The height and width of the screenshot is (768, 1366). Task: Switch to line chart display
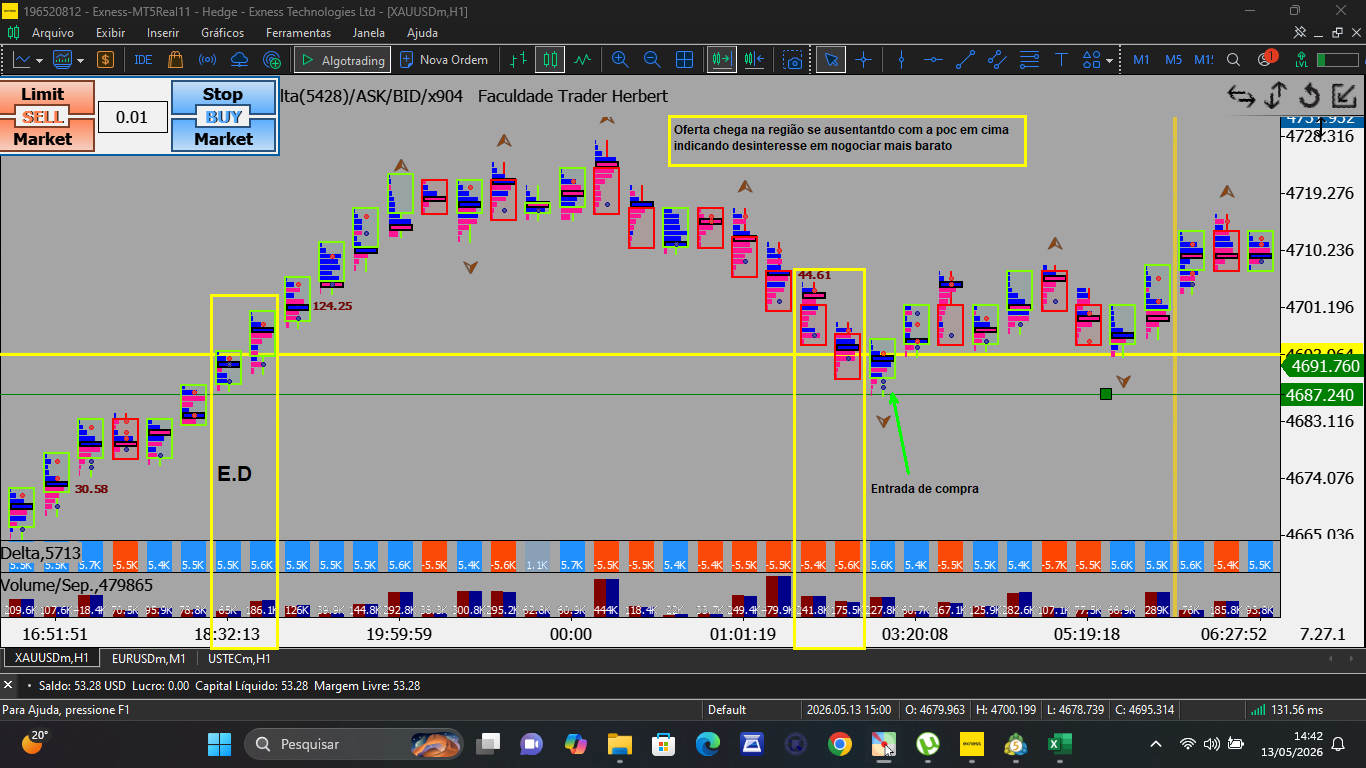pos(582,60)
